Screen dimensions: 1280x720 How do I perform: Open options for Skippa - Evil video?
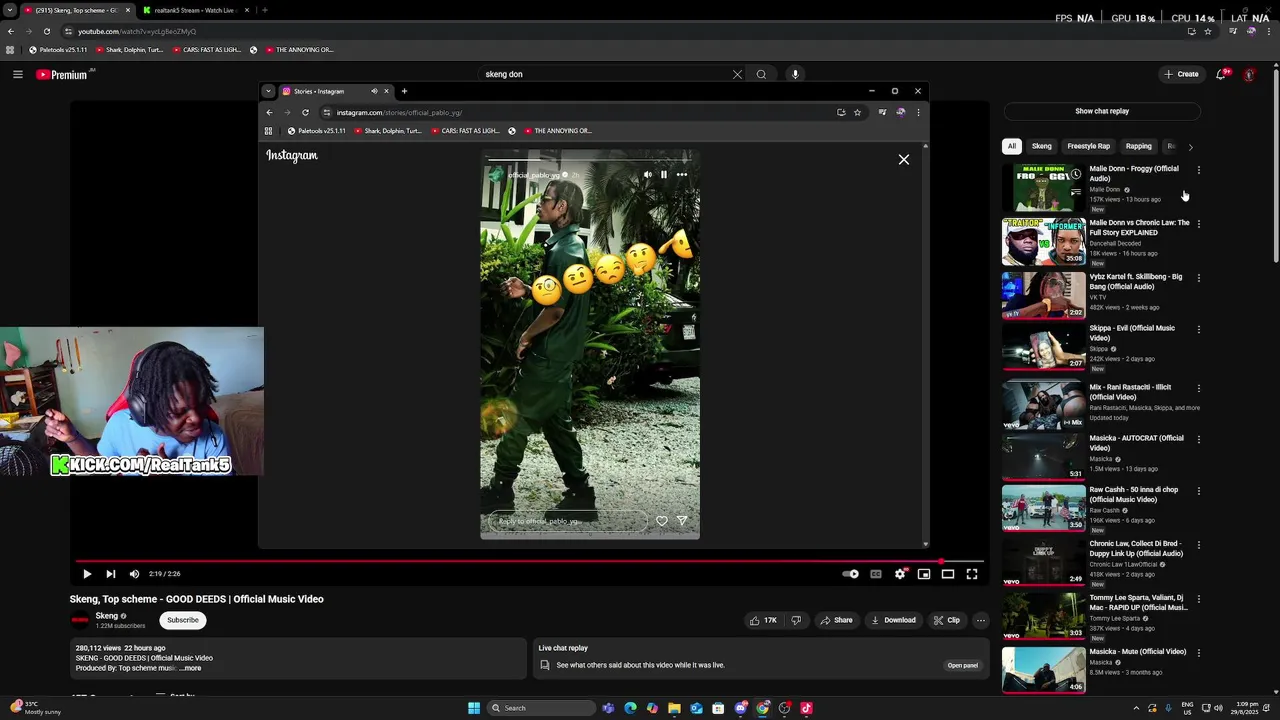click(x=1199, y=329)
